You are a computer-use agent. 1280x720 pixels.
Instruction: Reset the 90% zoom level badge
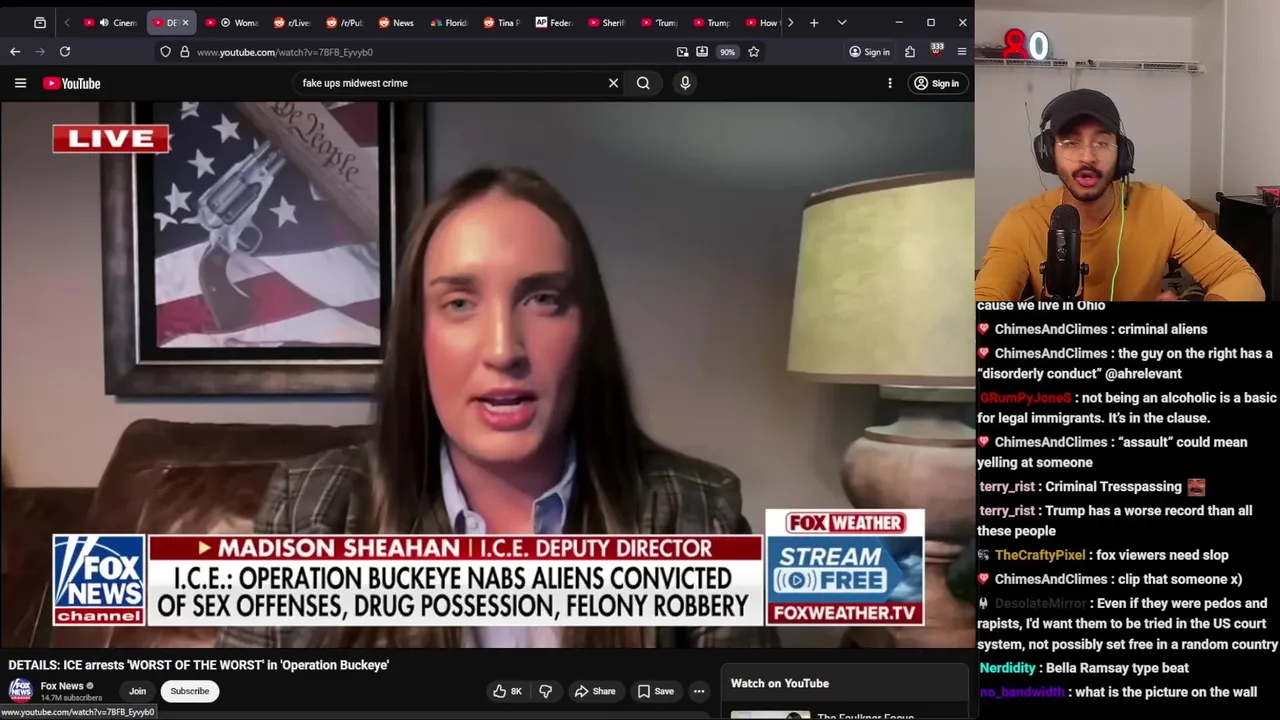[x=727, y=52]
